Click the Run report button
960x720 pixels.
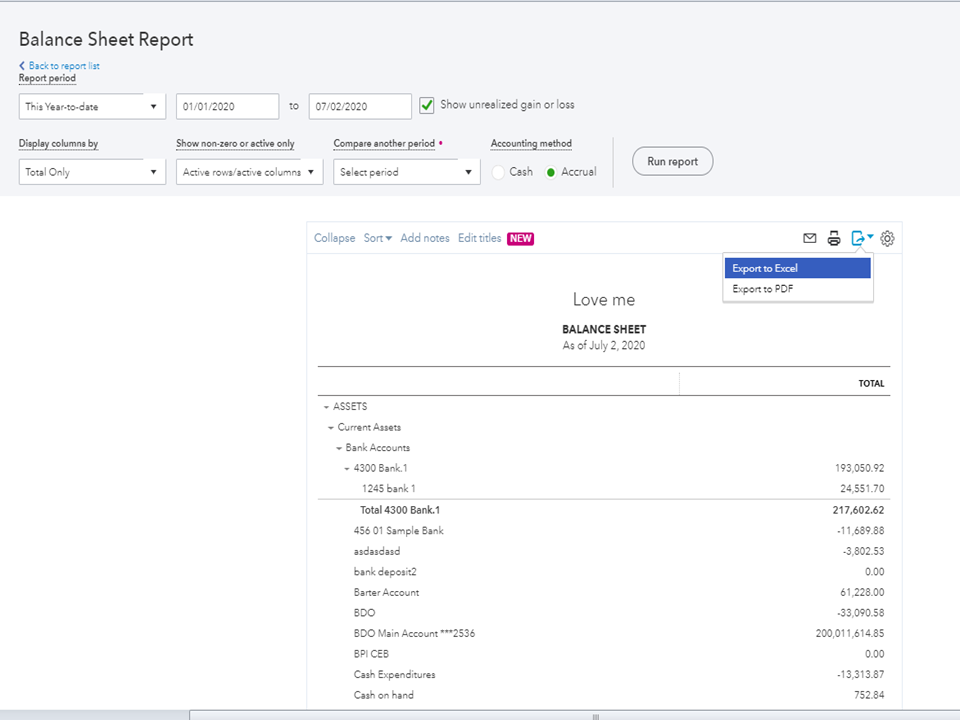coord(672,162)
